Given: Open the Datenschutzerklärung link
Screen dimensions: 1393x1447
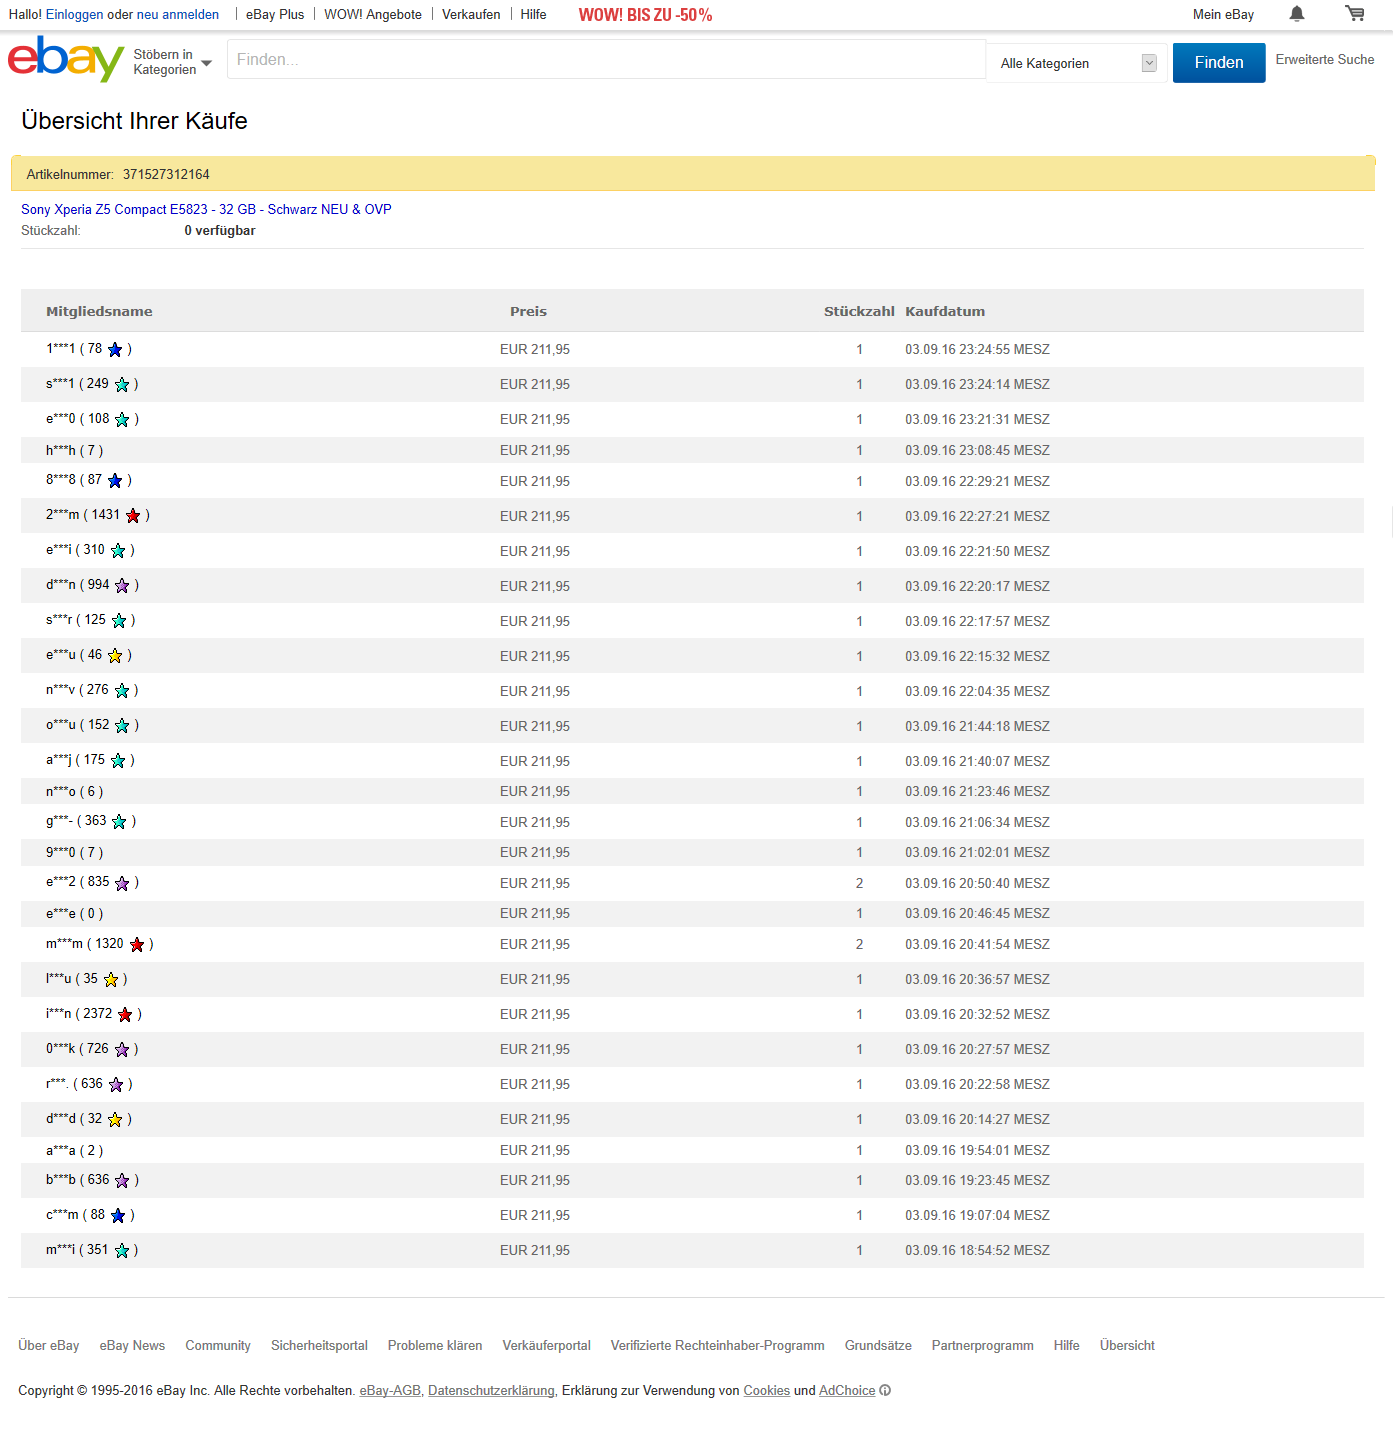Looking at the screenshot, I should [491, 1390].
